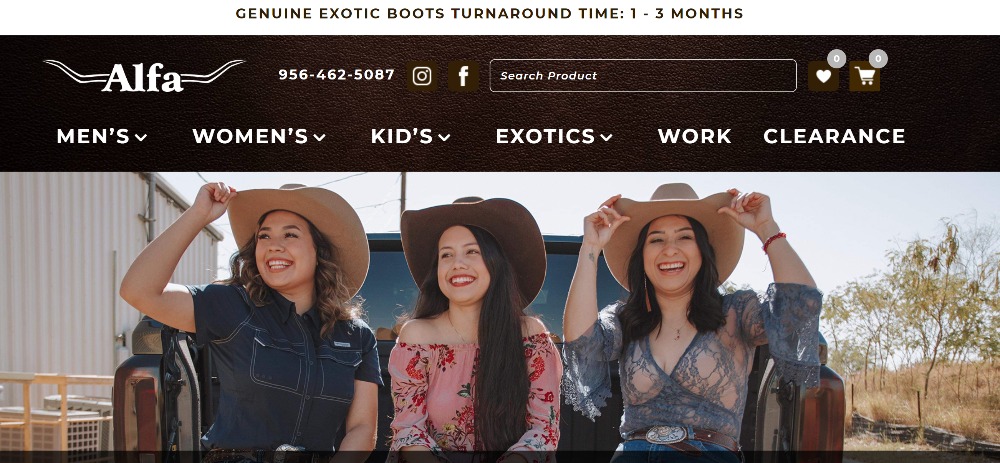The width and height of the screenshot is (1000, 463).
Task: Click the Kid's navigation label
Action: (402, 136)
